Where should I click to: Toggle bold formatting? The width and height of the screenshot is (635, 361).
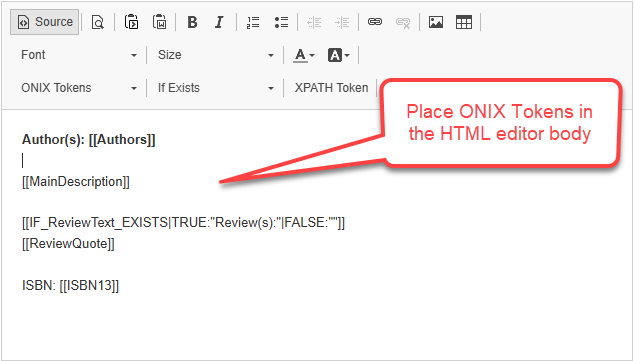pos(192,22)
